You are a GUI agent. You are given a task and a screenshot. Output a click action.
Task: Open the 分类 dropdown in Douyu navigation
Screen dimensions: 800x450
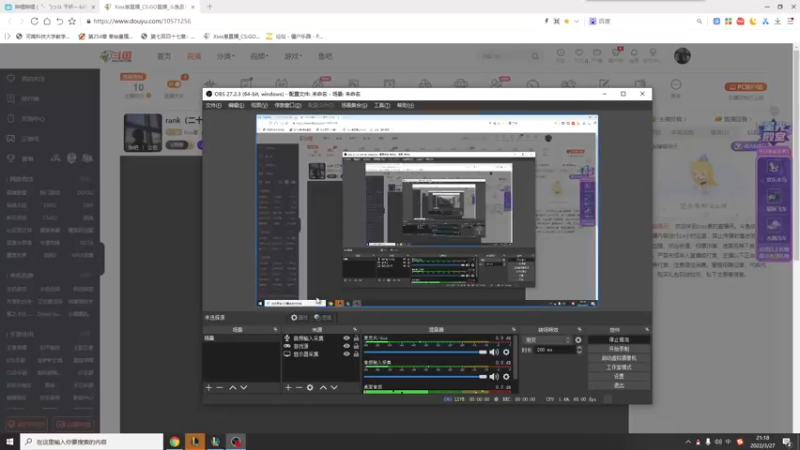226,56
